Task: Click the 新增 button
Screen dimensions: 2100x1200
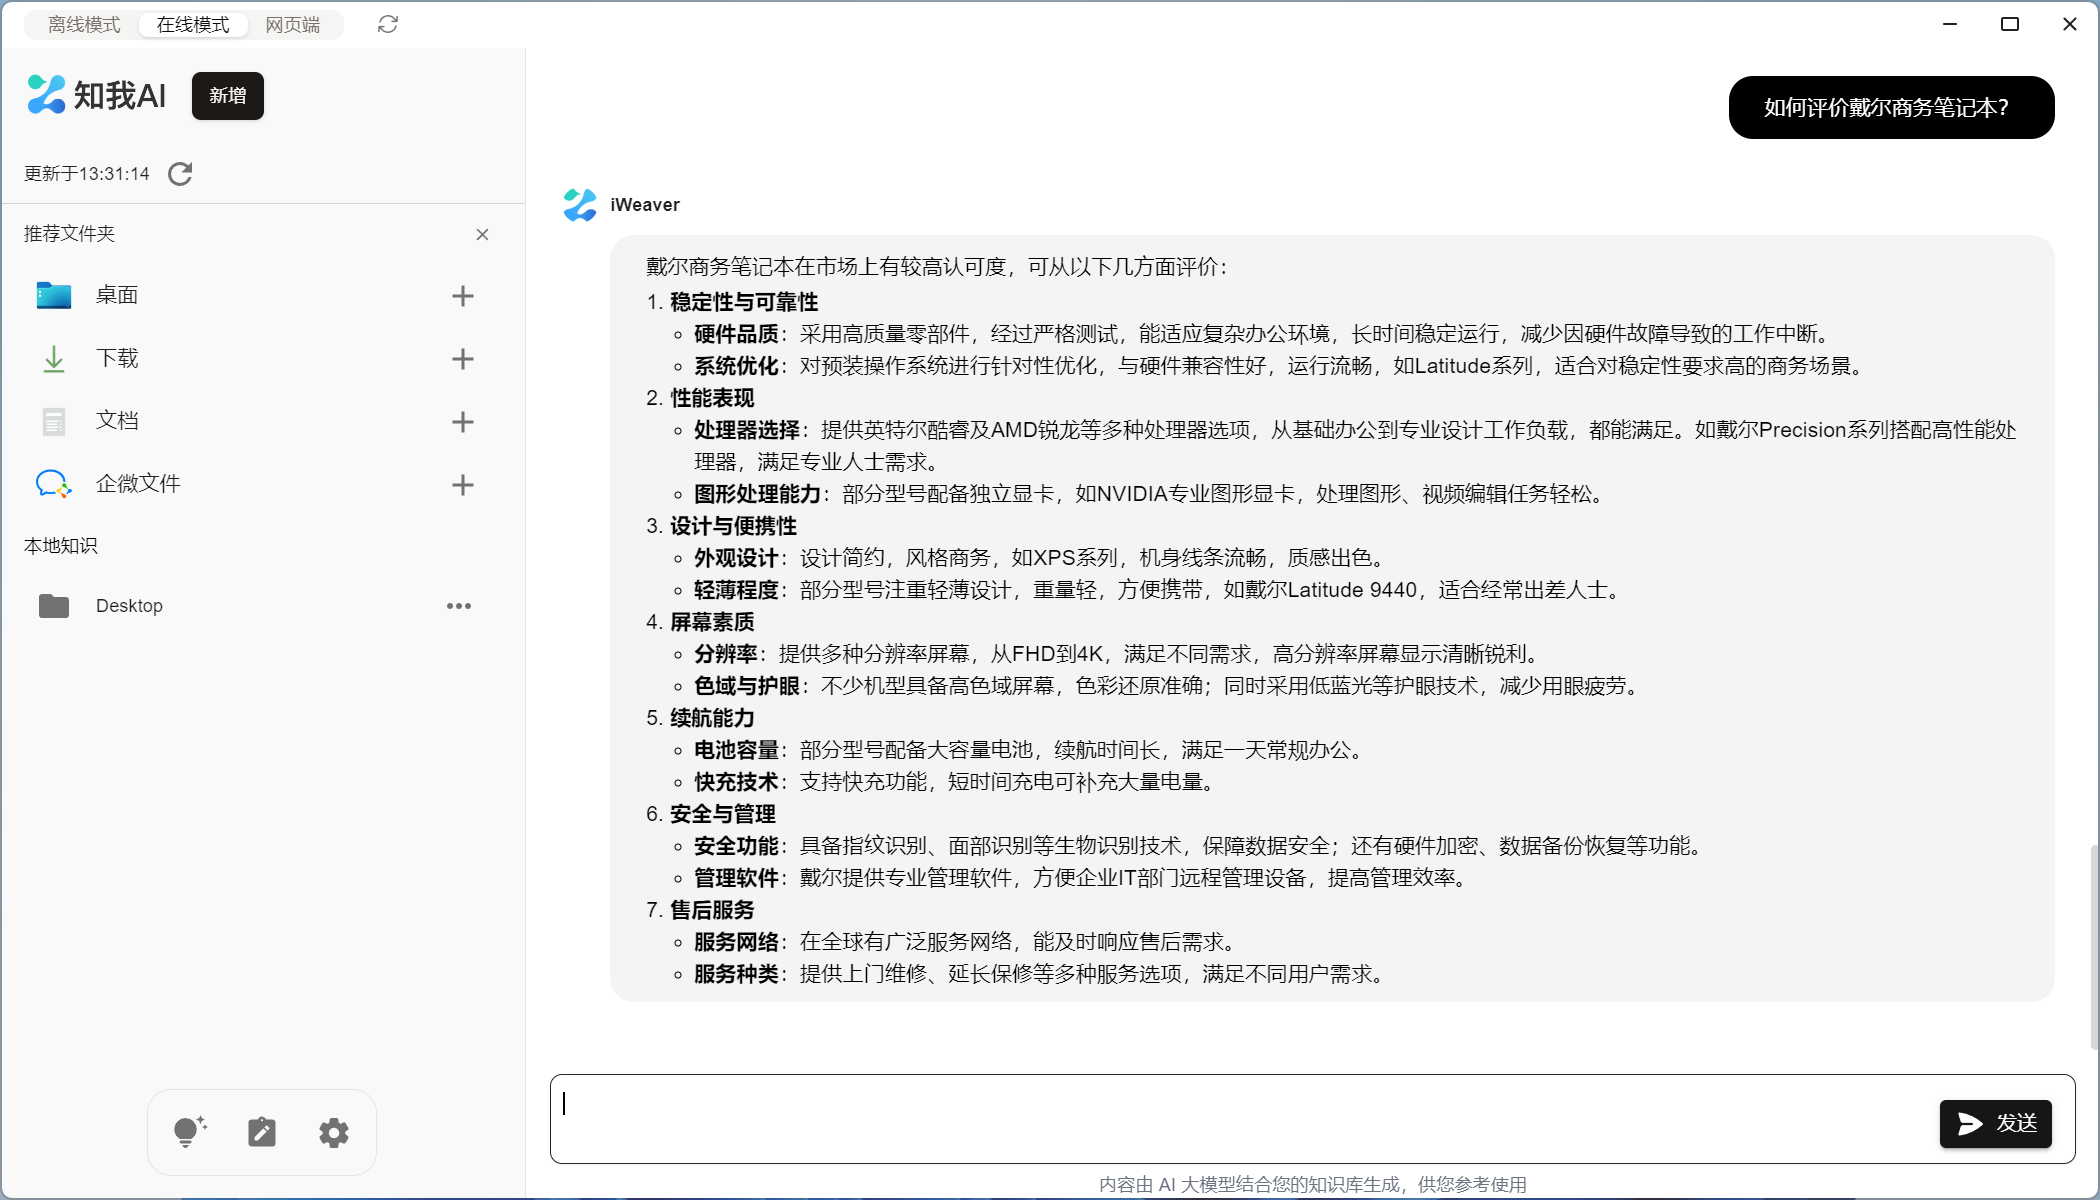Action: [228, 96]
